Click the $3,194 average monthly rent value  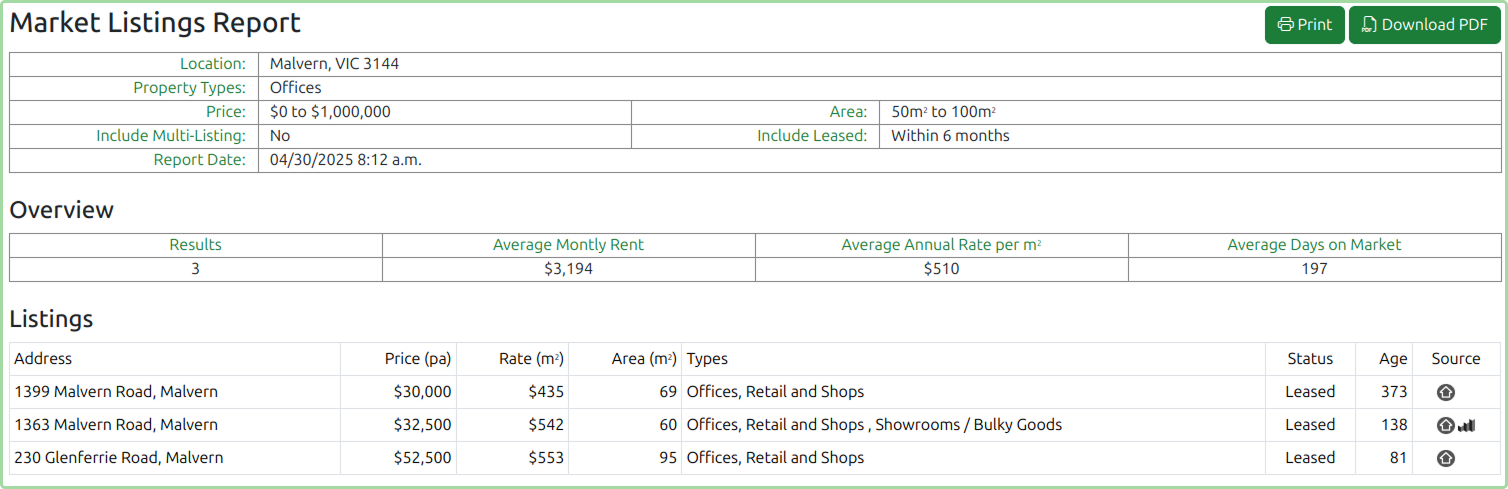tap(568, 269)
